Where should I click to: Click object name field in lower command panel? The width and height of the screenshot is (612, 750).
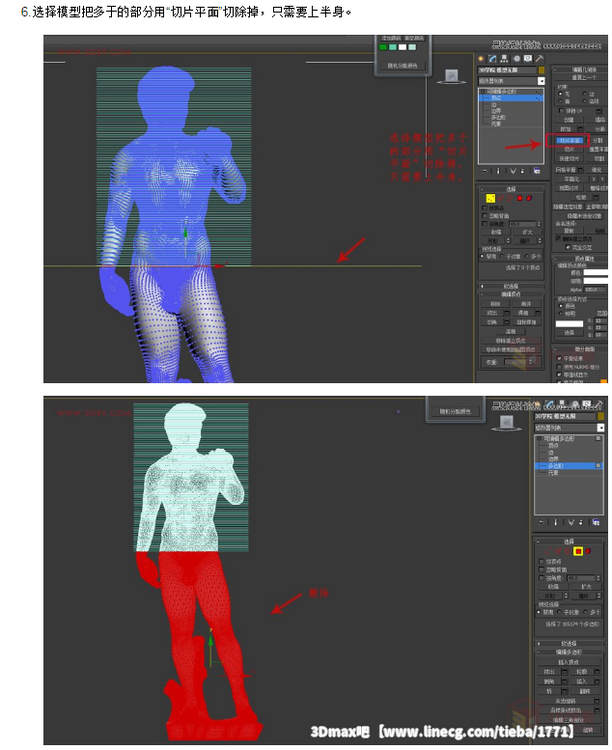pos(565,416)
